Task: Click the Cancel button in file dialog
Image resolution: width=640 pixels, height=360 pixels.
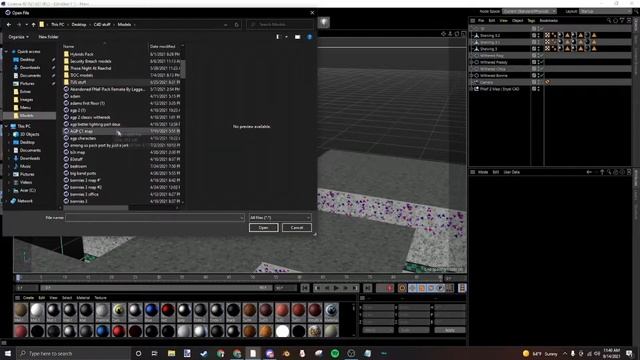Action: 297,228
